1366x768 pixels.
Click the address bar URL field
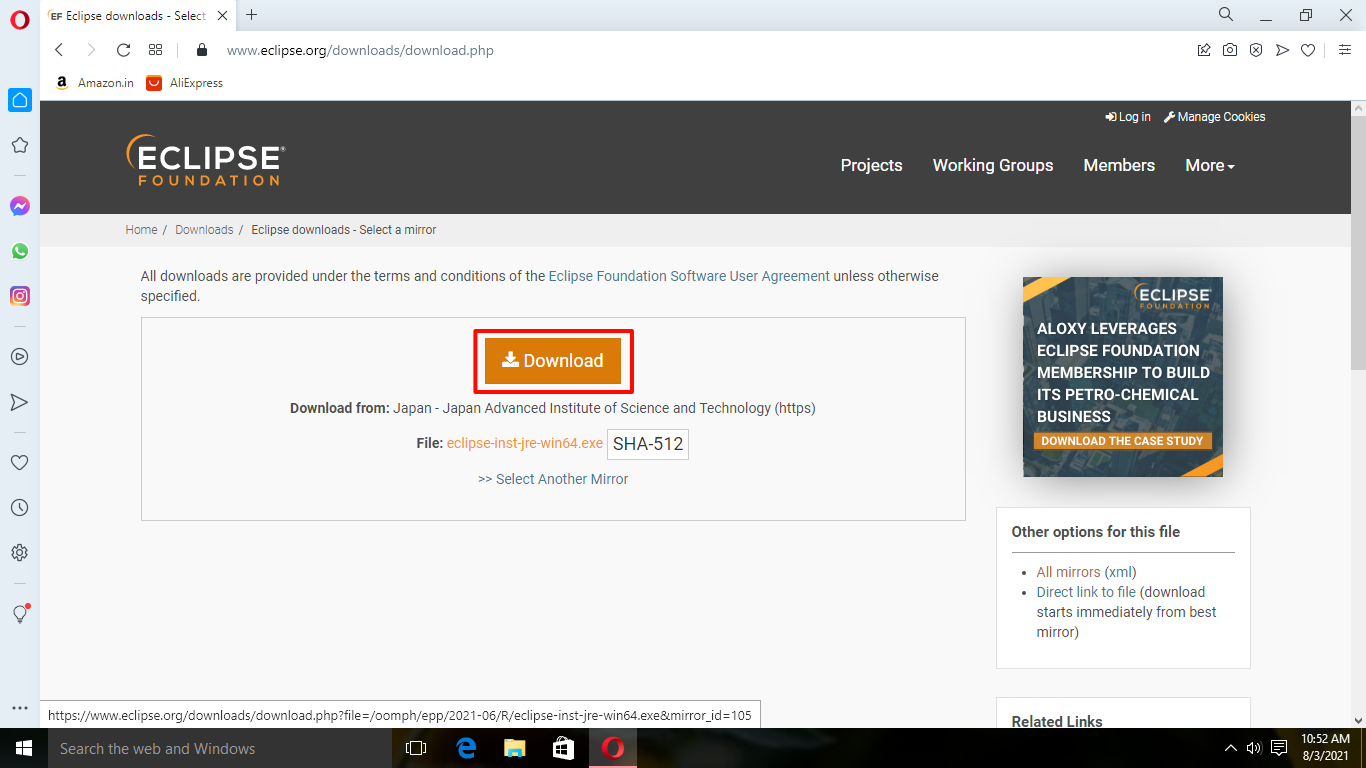coord(700,50)
